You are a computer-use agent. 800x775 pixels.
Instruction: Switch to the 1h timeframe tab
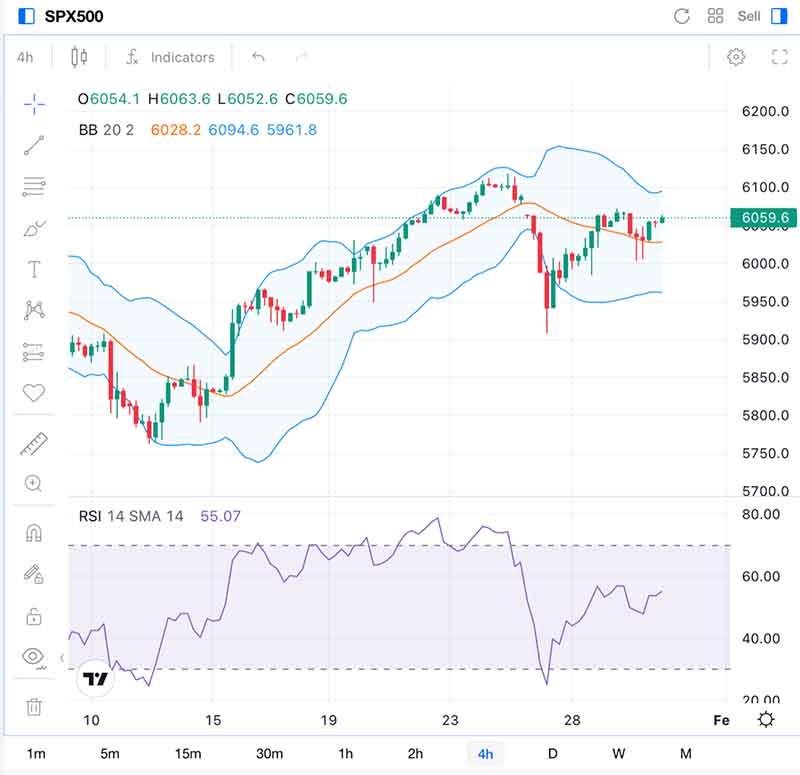tap(345, 753)
